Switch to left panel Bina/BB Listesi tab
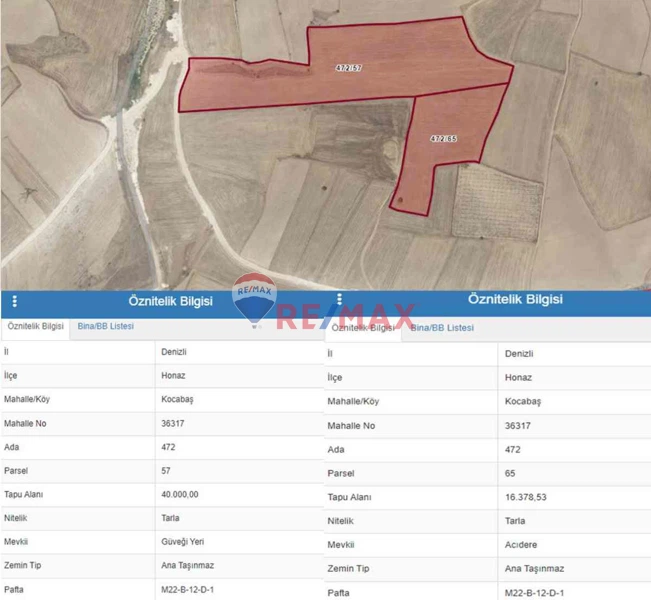Viewport: 651px width, 600px height. coord(105,326)
